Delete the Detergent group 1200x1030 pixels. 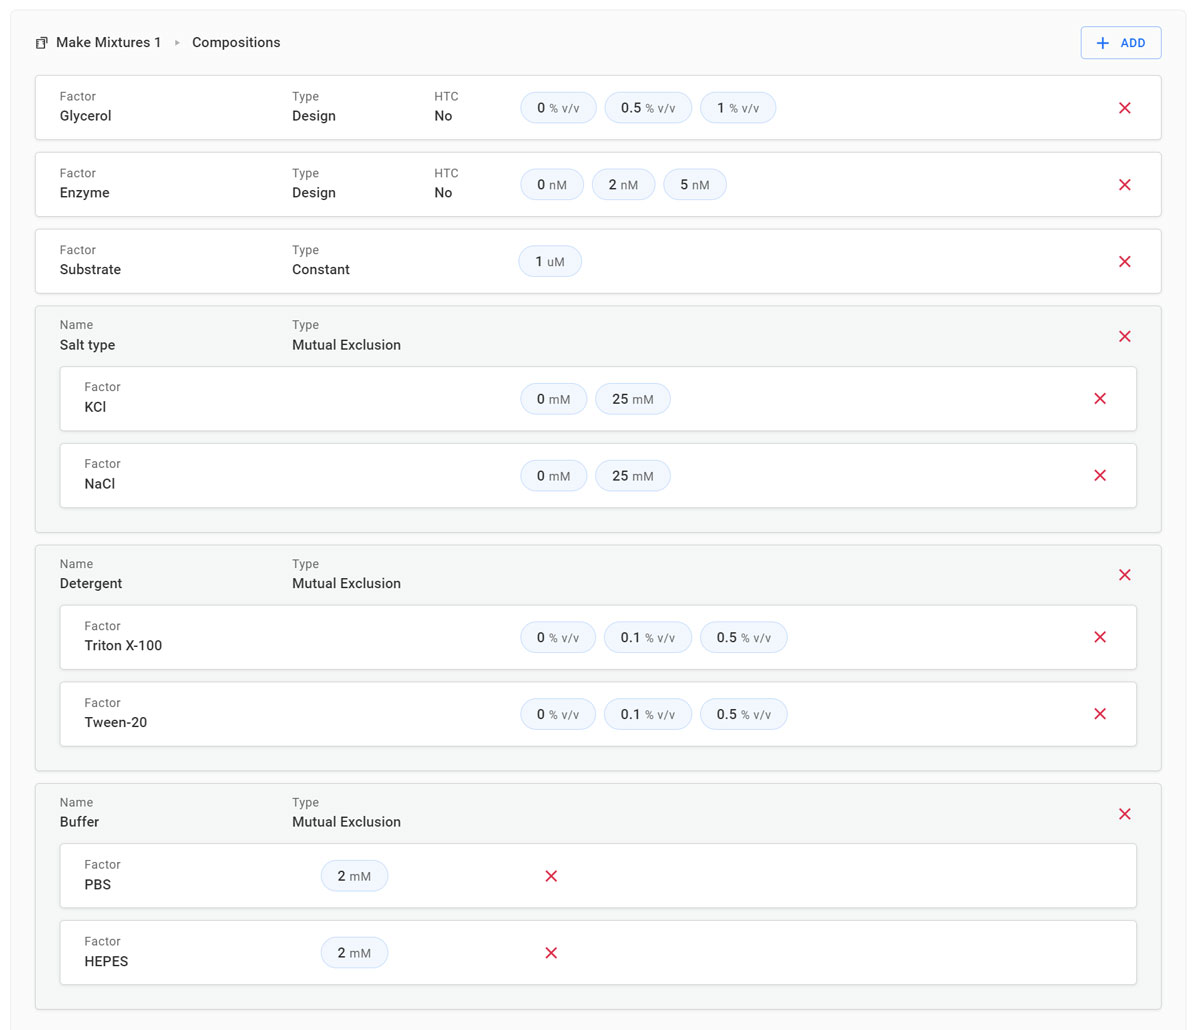(1124, 575)
